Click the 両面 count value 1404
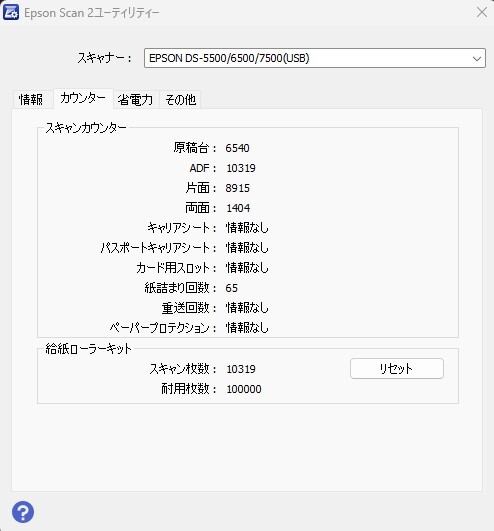This screenshot has height=531, width=494. (238, 208)
